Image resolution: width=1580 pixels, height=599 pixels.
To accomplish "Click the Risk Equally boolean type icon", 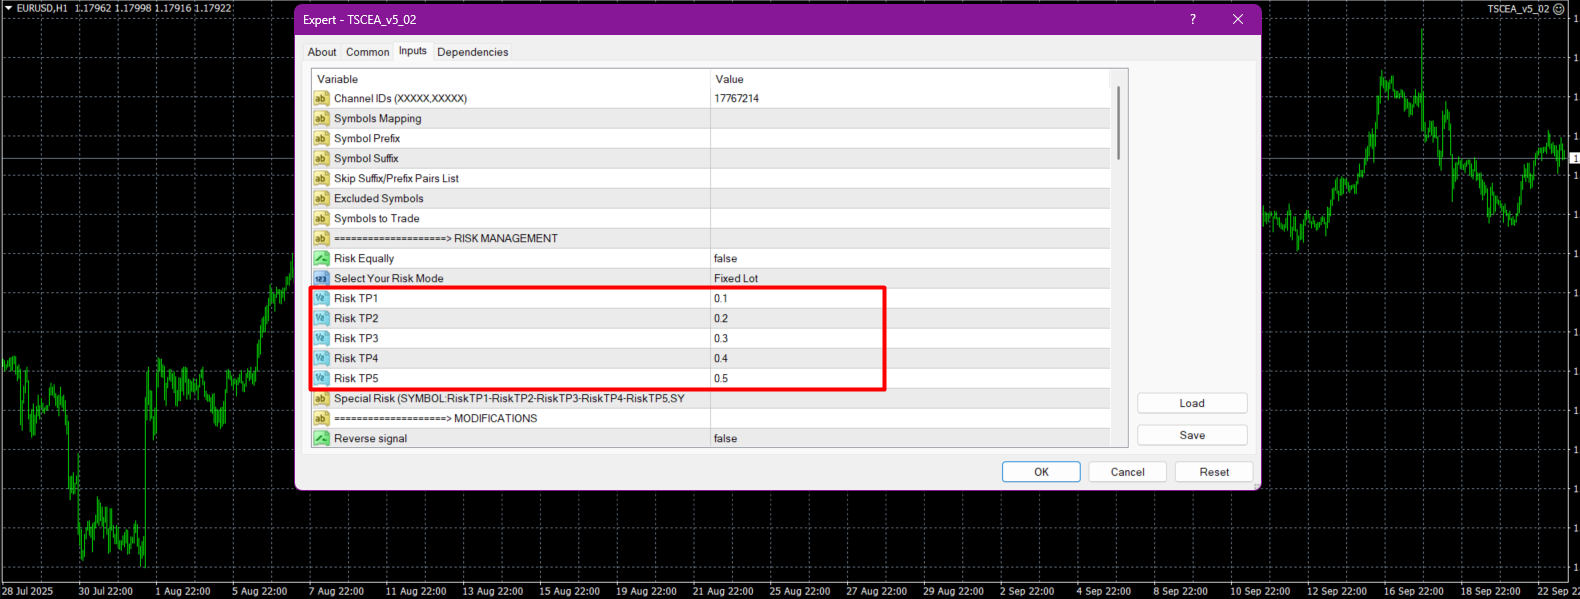I will point(321,258).
